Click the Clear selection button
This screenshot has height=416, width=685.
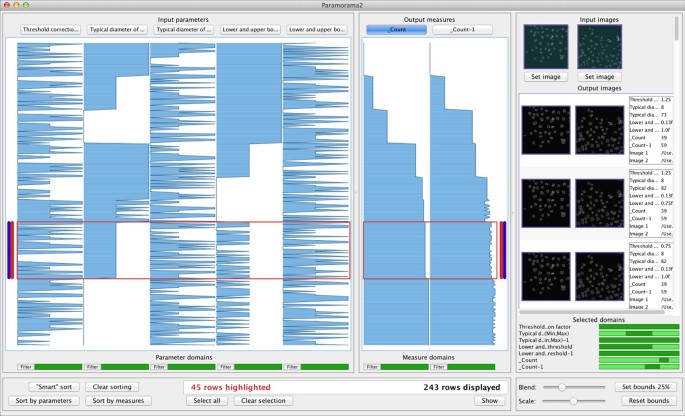click(x=263, y=401)
